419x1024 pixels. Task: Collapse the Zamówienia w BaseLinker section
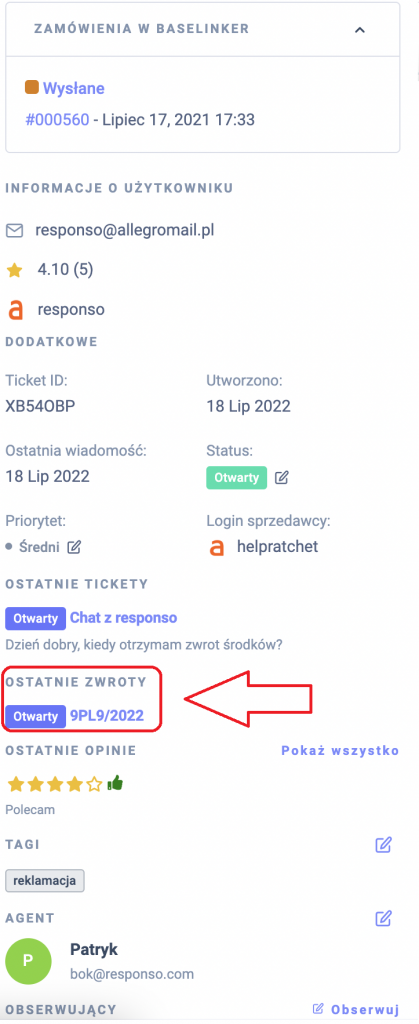coord(360,30)
